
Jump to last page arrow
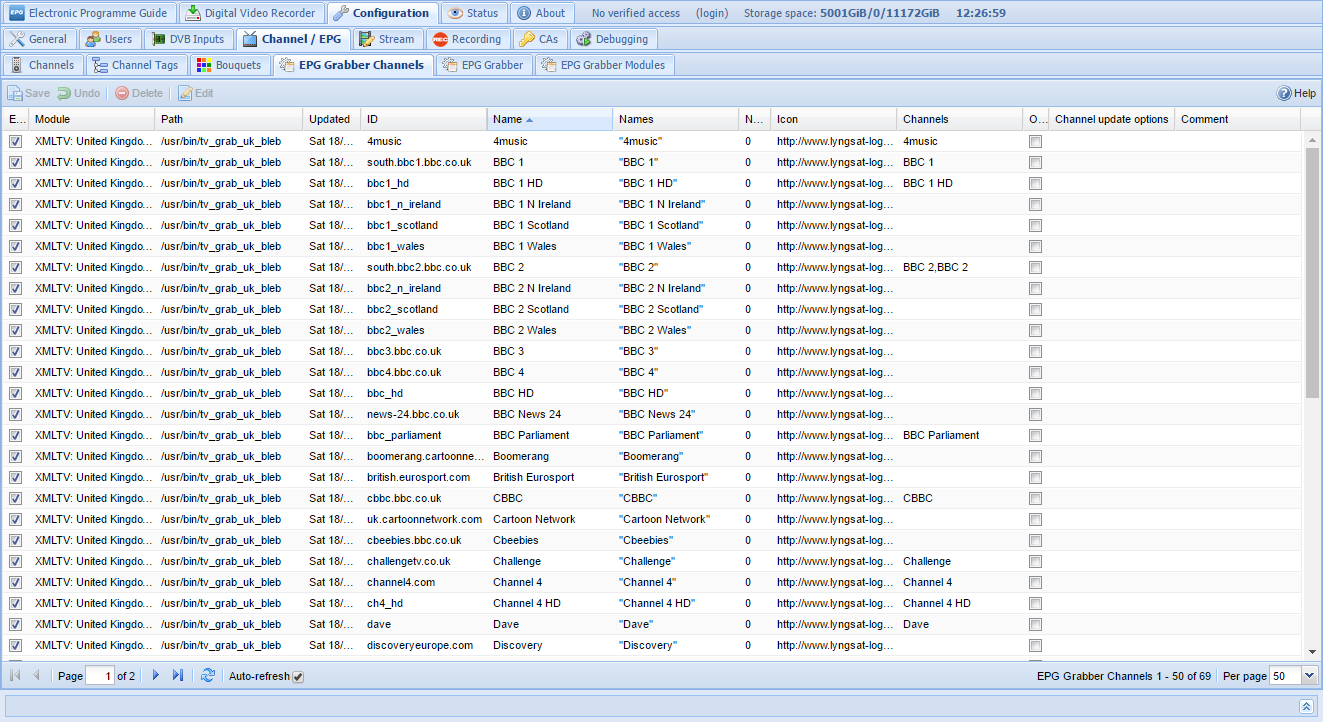(x=178, y=676)
